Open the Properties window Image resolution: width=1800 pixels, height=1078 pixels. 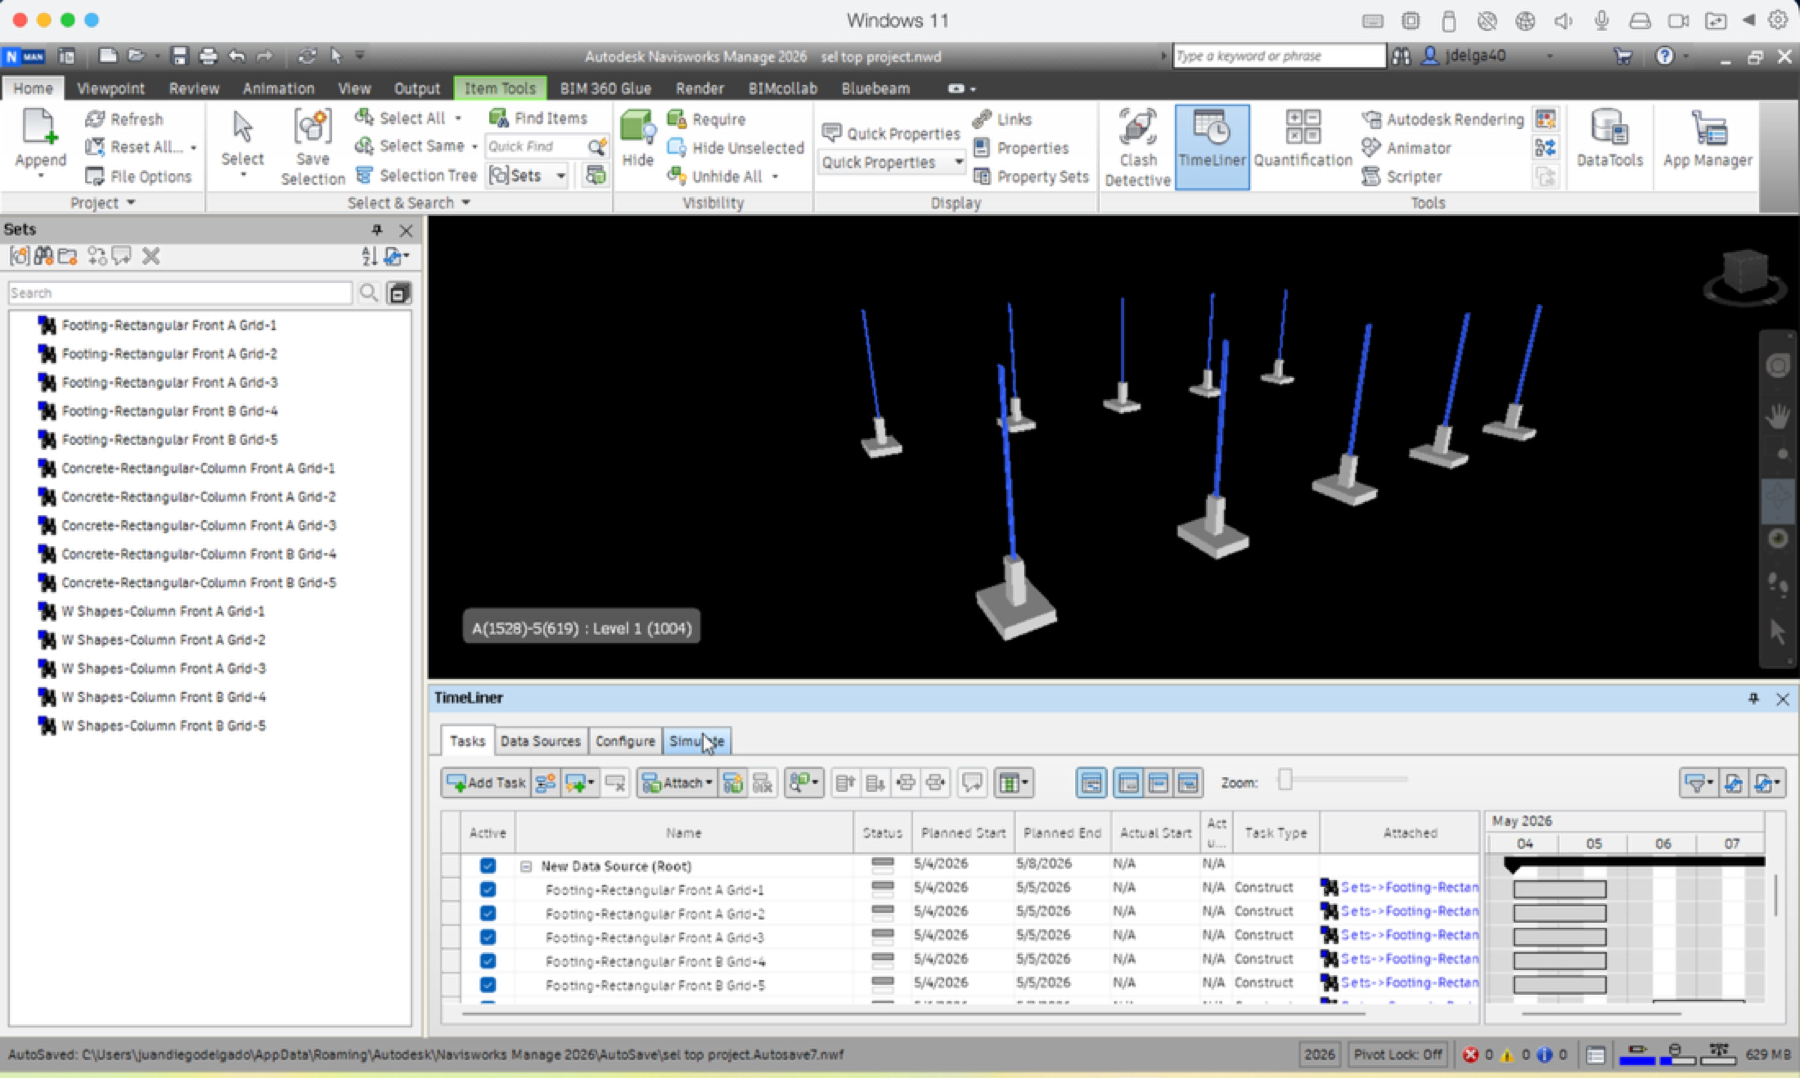point(1021,148)
